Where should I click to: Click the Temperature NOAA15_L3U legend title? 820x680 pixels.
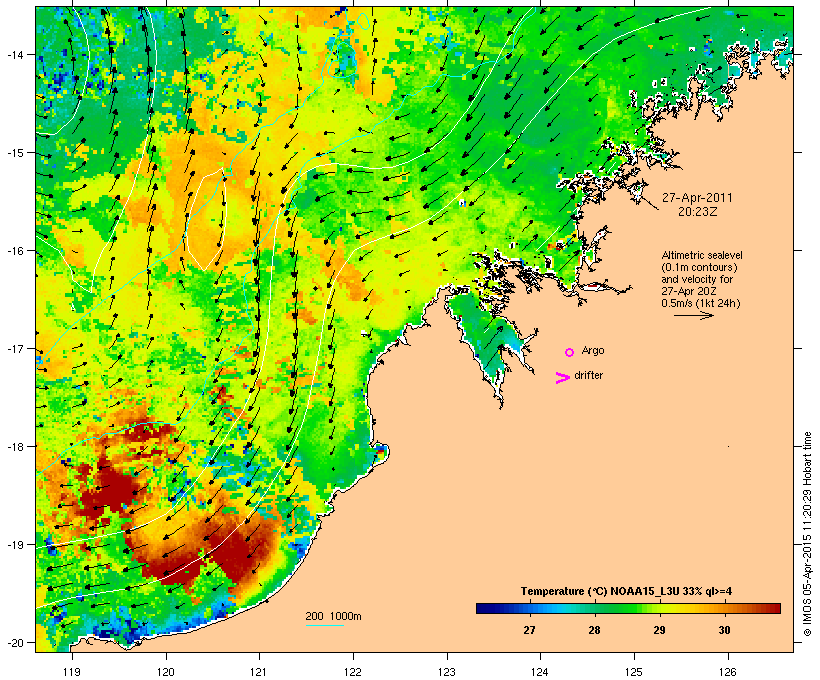click(626, 592)
